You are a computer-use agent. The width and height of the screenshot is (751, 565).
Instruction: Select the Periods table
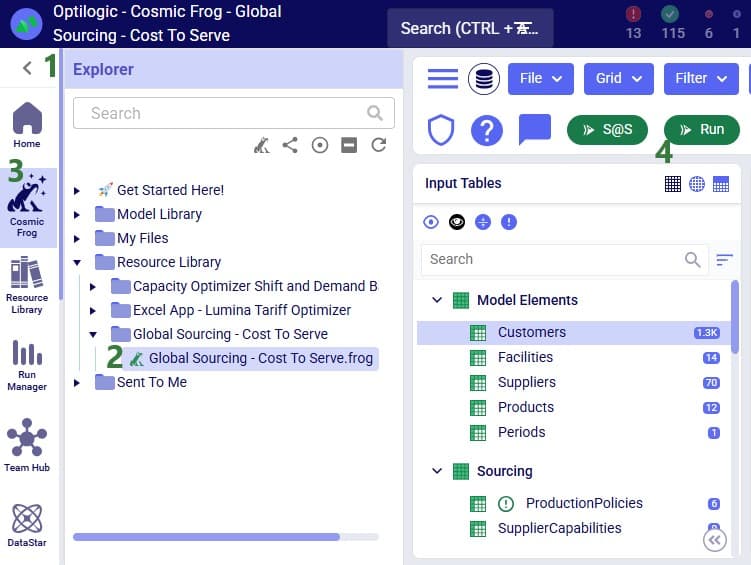(x=574, y=432)
